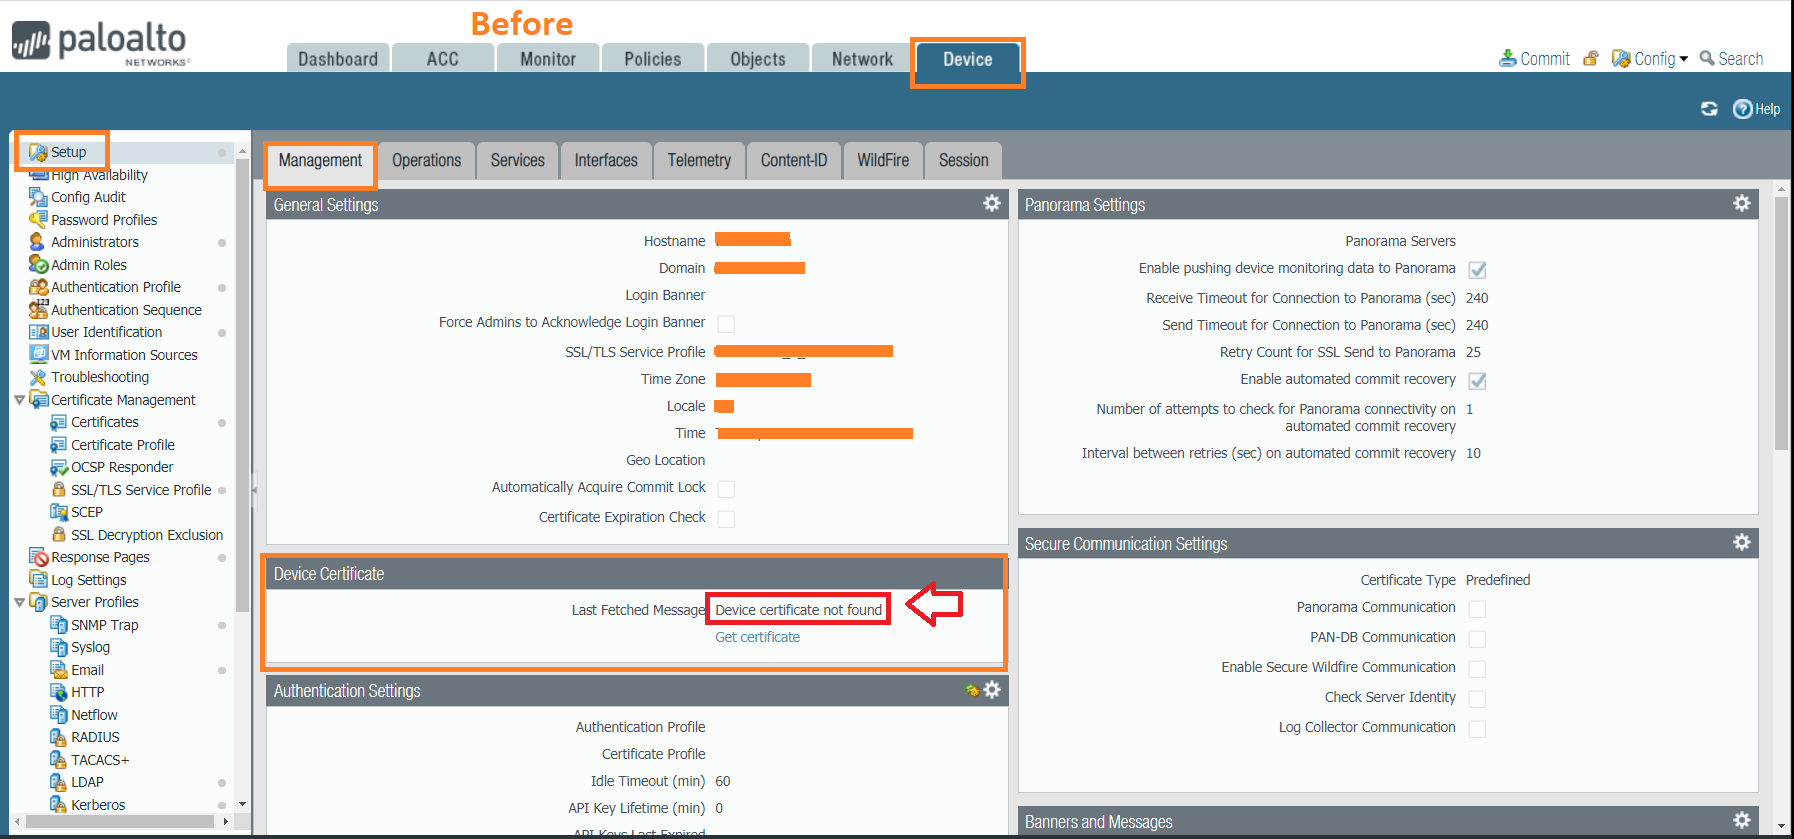
Task: Click the Admin Roles icon
Action: pyautogui.click(x=38, y=264)
